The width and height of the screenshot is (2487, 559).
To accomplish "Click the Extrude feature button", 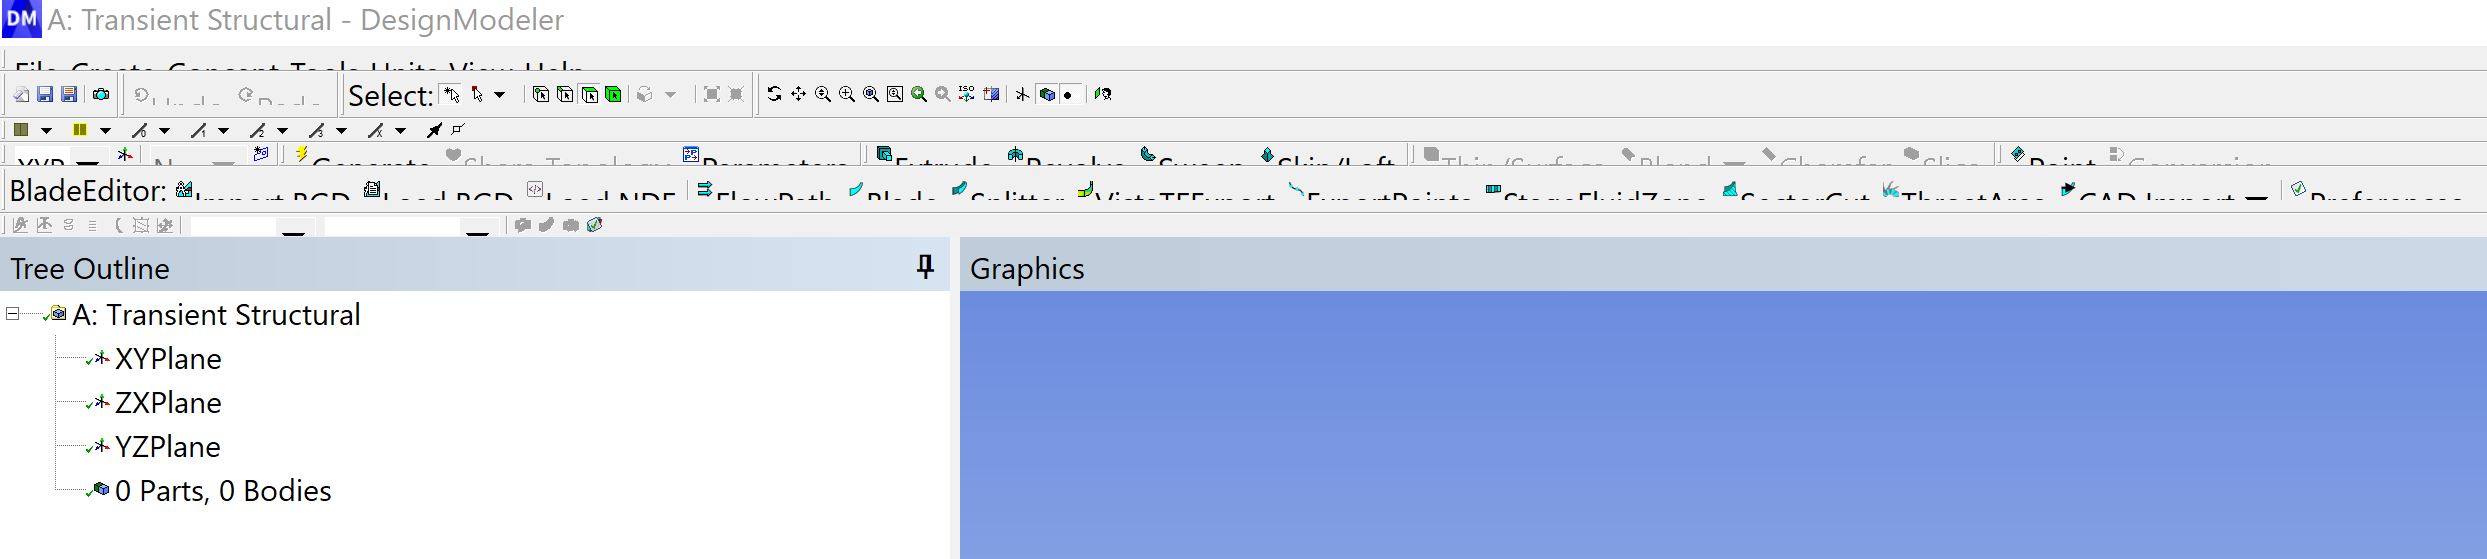I will coord(933,156).
